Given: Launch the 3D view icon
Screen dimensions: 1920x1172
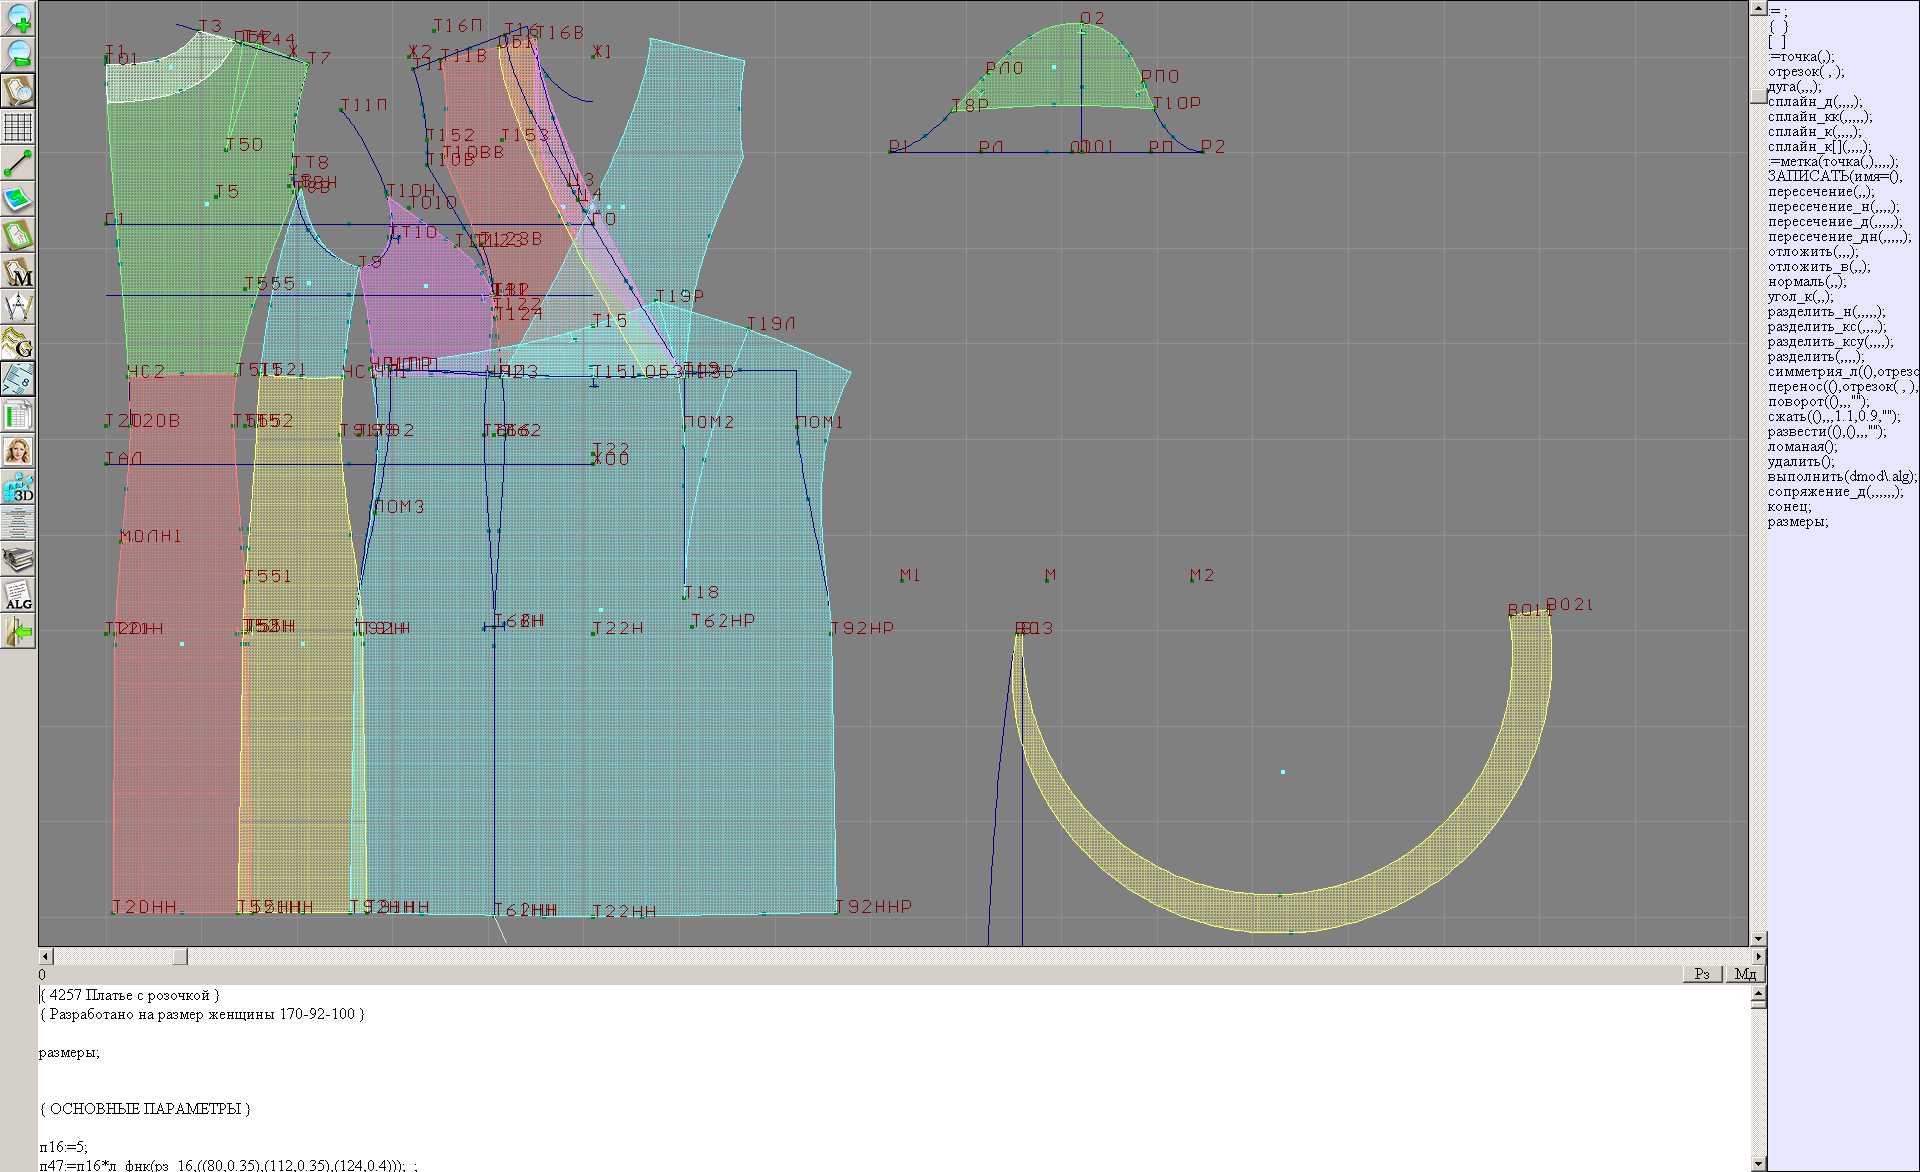Looking at the screenshot, I should coord(18,487).
